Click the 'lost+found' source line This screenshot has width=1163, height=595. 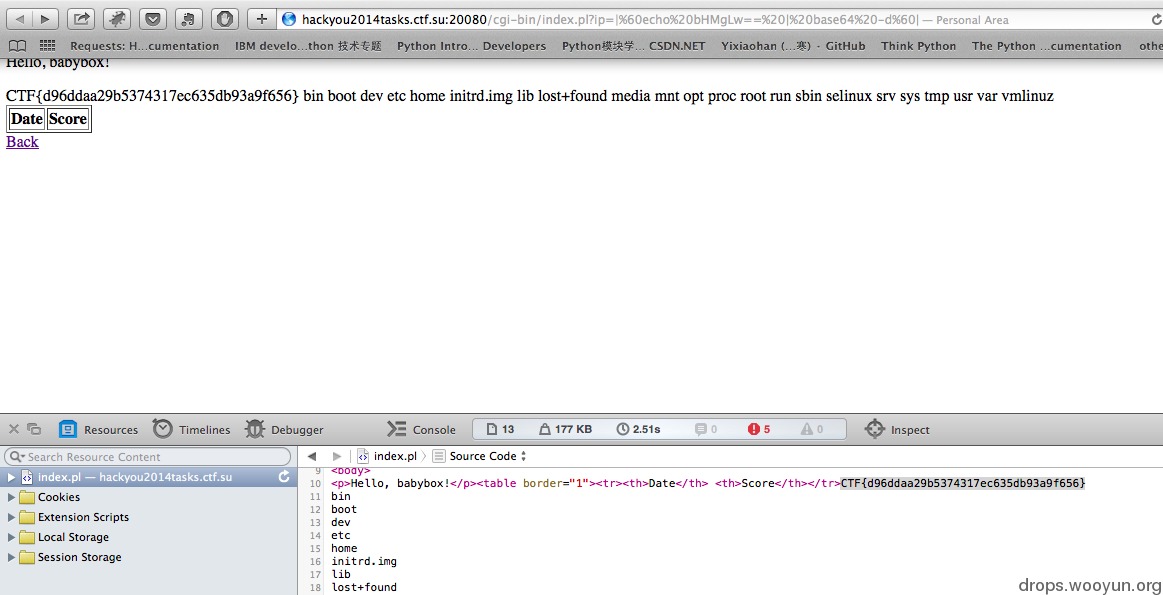(364, 588)
